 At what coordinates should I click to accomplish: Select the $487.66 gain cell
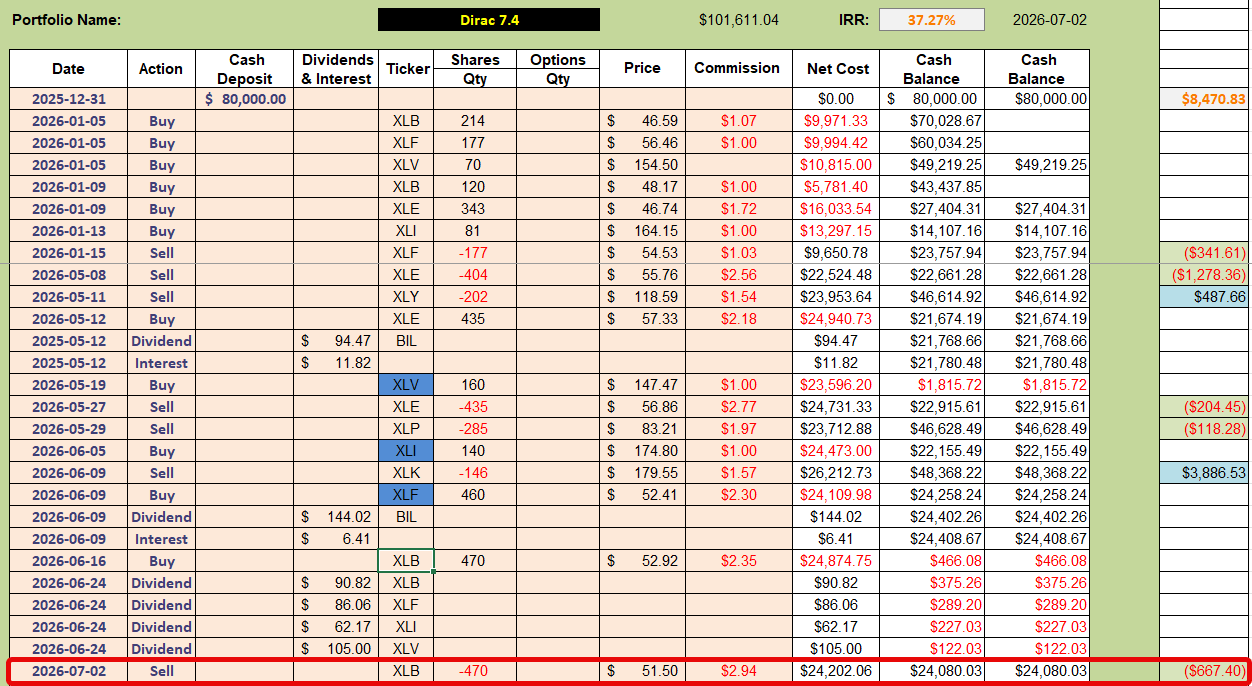tap(1204, 297)
